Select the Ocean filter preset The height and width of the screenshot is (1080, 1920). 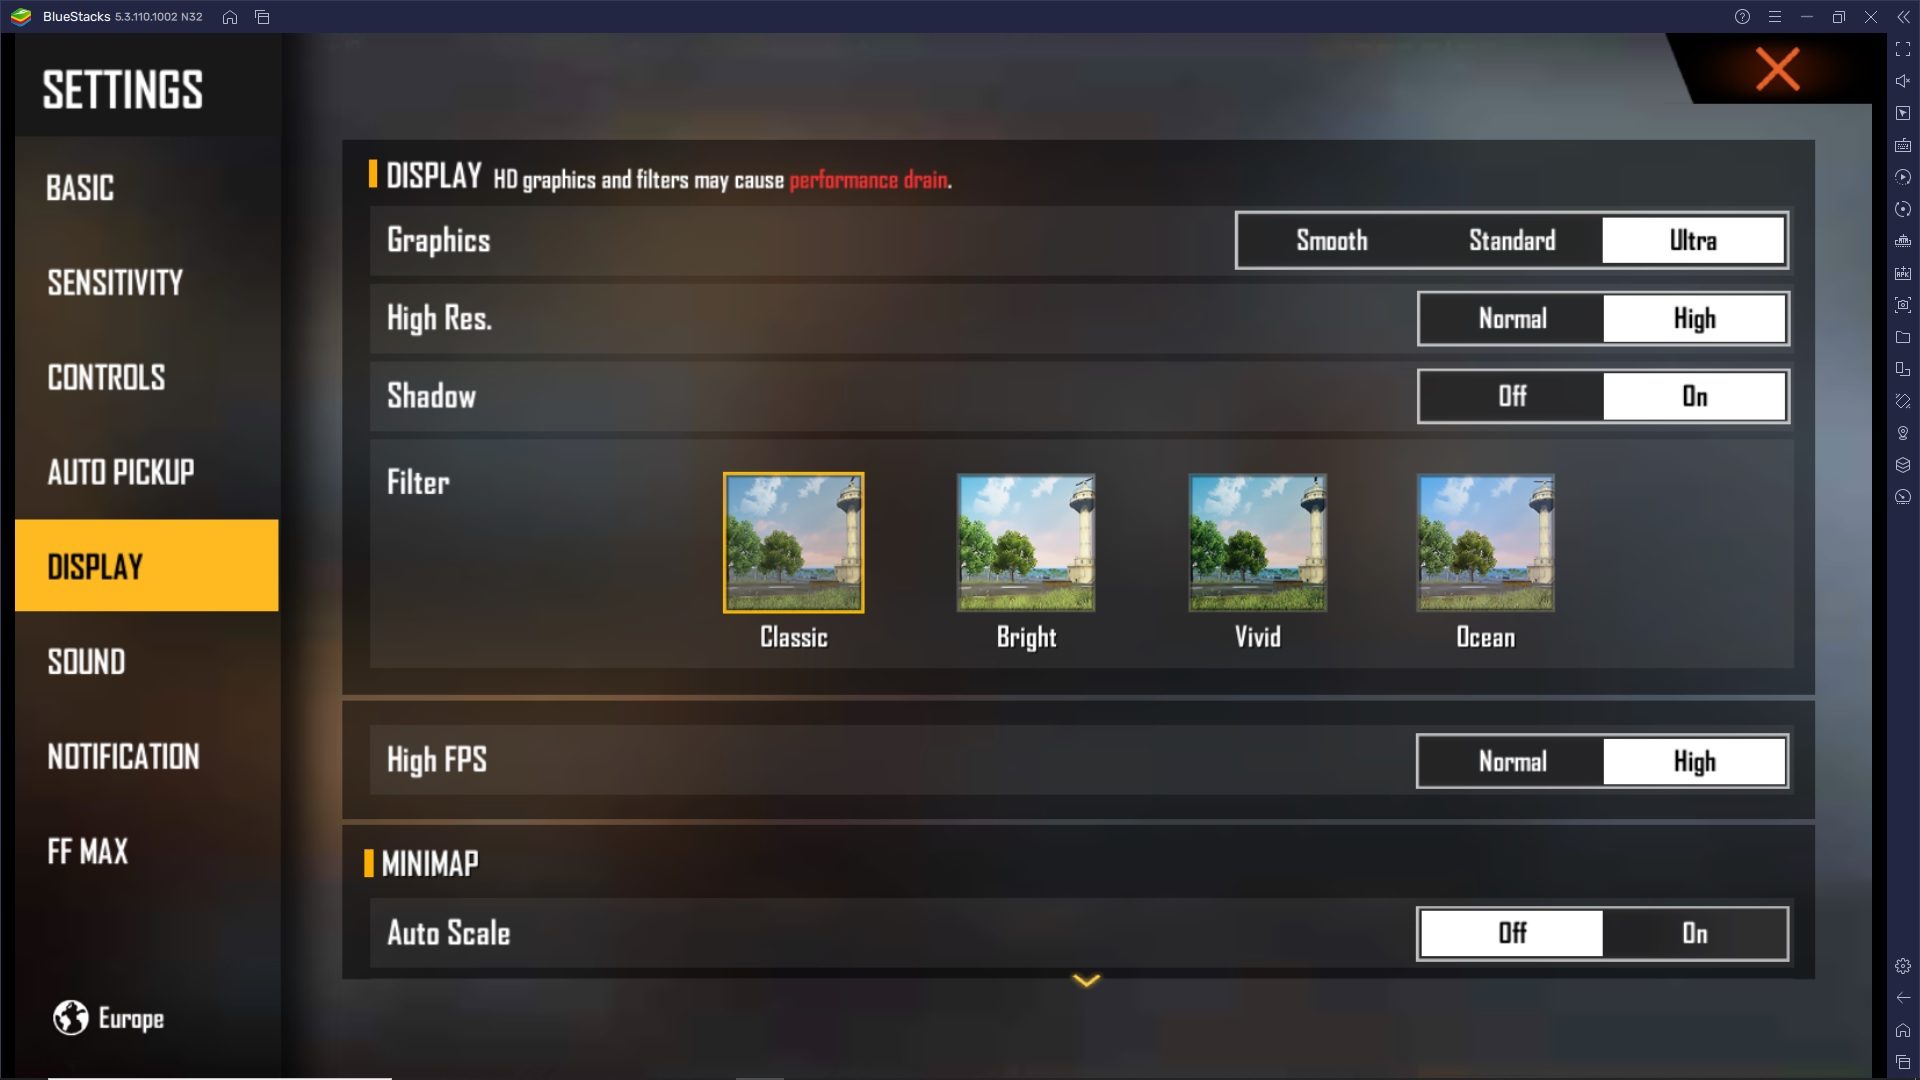coord(1485,541)
